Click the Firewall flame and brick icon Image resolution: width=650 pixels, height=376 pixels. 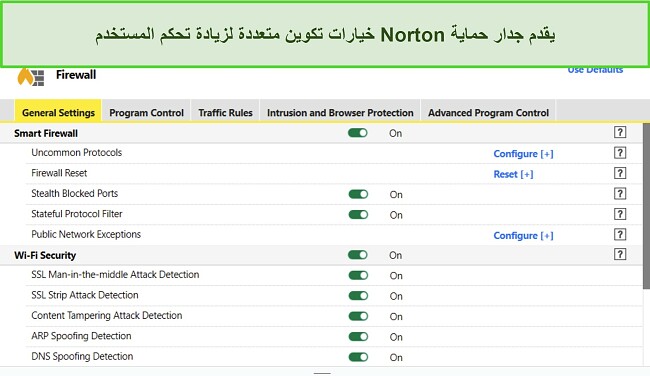(31, 77)
